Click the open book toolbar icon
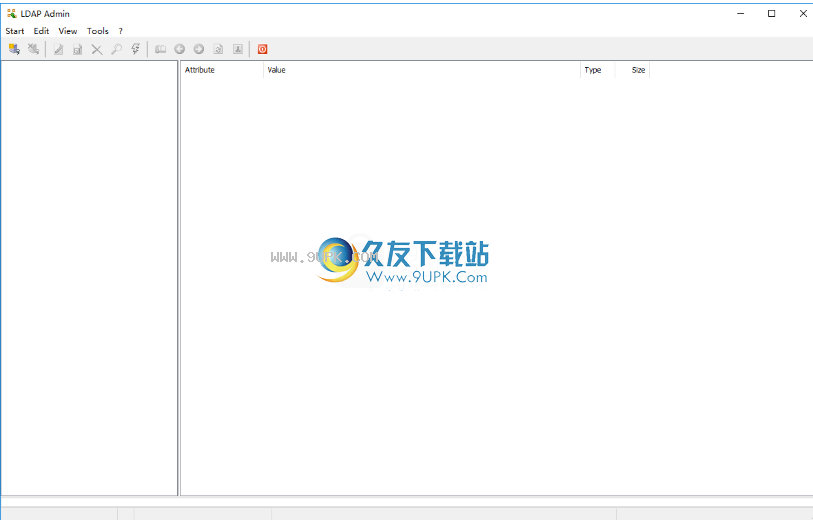The image size is (813, 520). point(160,49)
